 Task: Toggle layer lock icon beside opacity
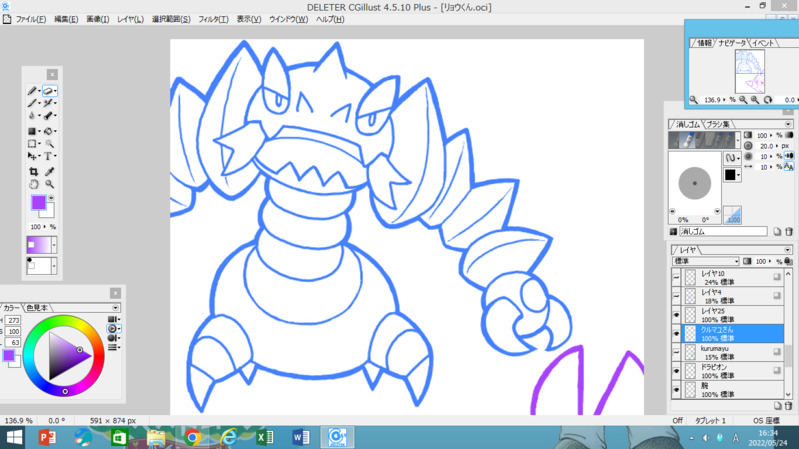789,261
